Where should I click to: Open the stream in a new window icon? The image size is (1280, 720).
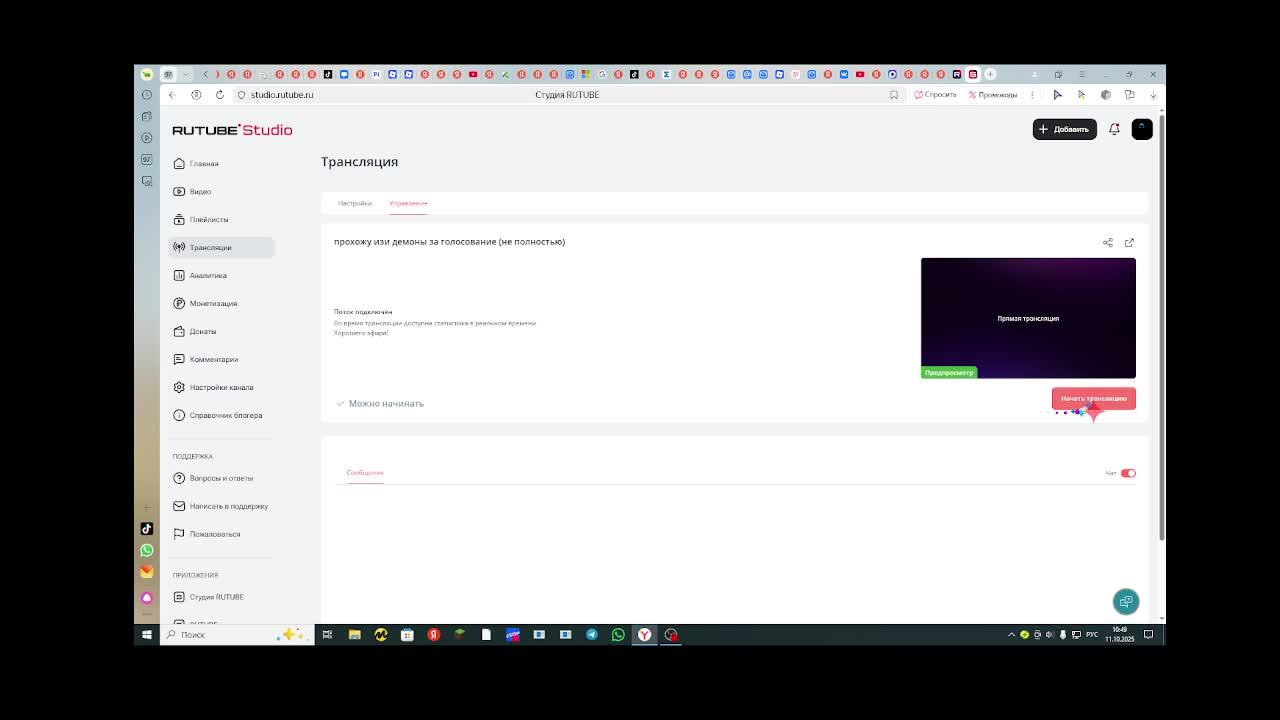click(1129, 243)
